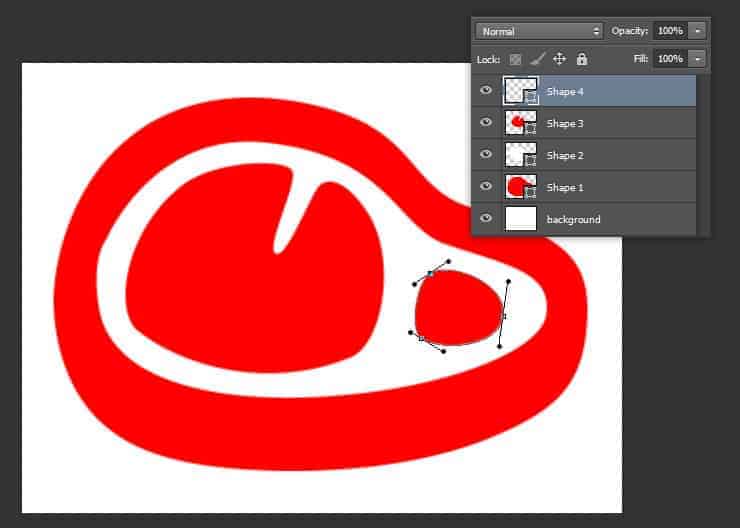Click the Shape 1 layer thumbnail
The height and width of the screenshot is (528, 740).
coord(520,187)
